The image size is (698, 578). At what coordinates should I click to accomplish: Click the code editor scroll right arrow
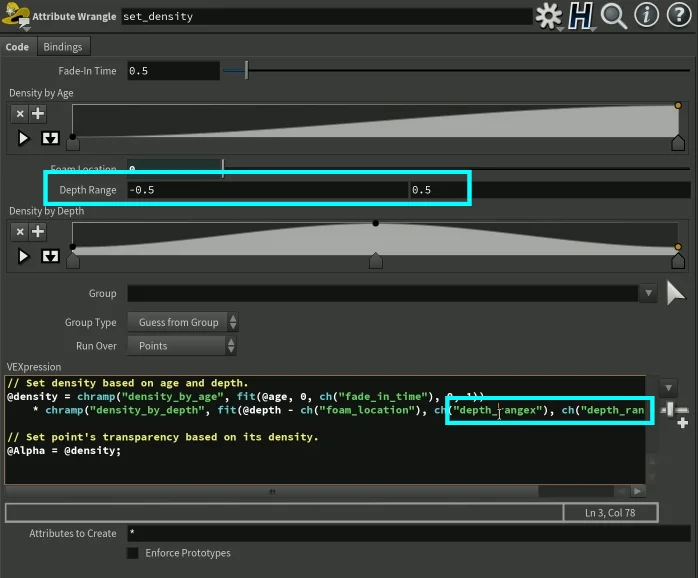point(637,491)
